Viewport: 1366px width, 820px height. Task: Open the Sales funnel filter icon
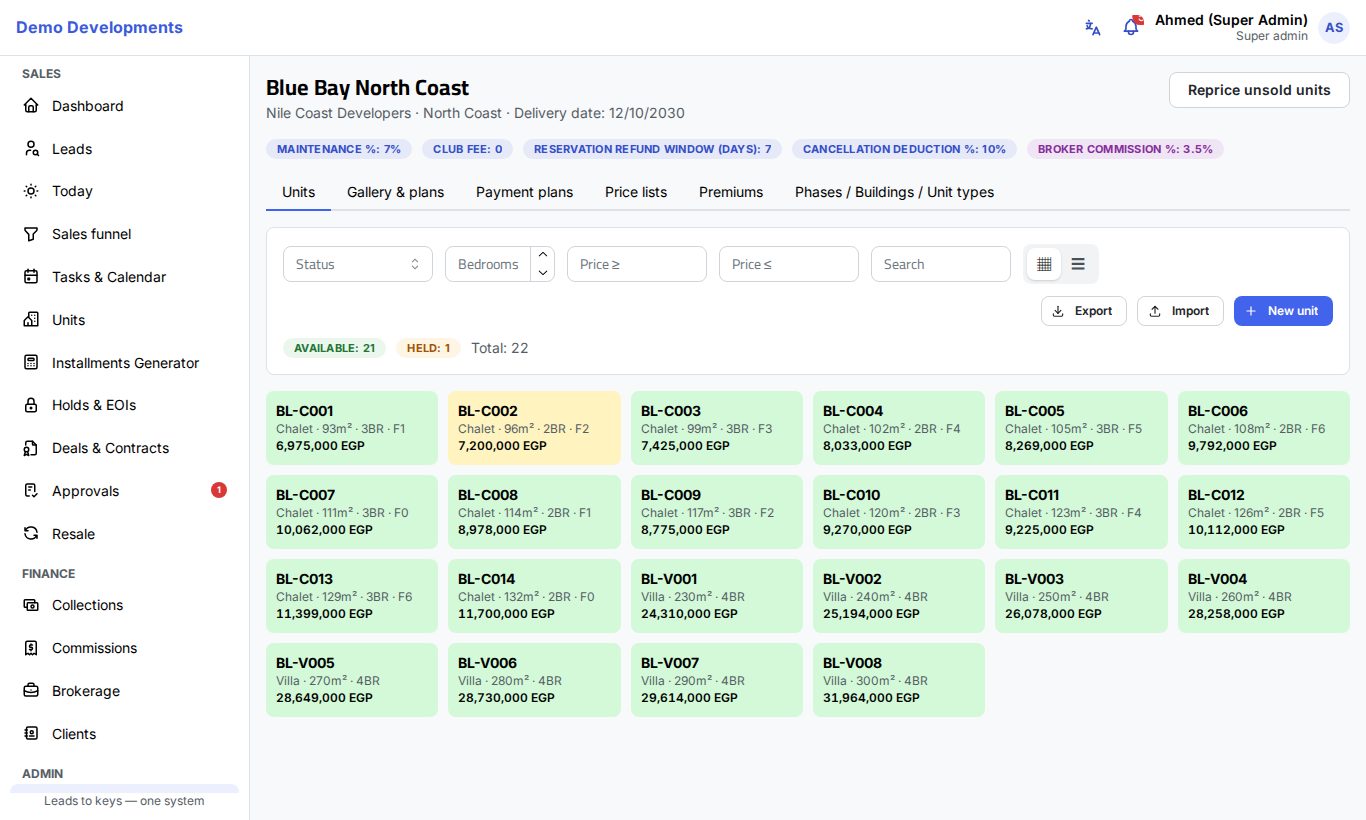[x=31, y=234]
